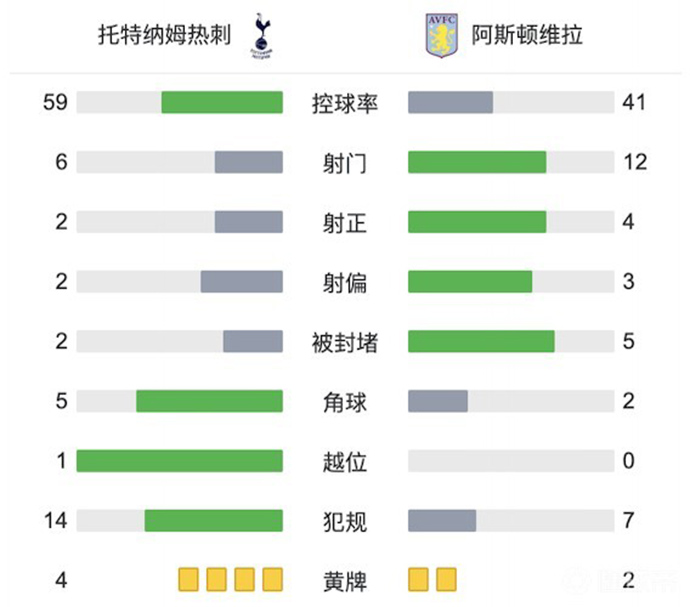Click Tottenham's fouls value 14
The width and height of the screenshot is (690, 607).
[55, 521]
